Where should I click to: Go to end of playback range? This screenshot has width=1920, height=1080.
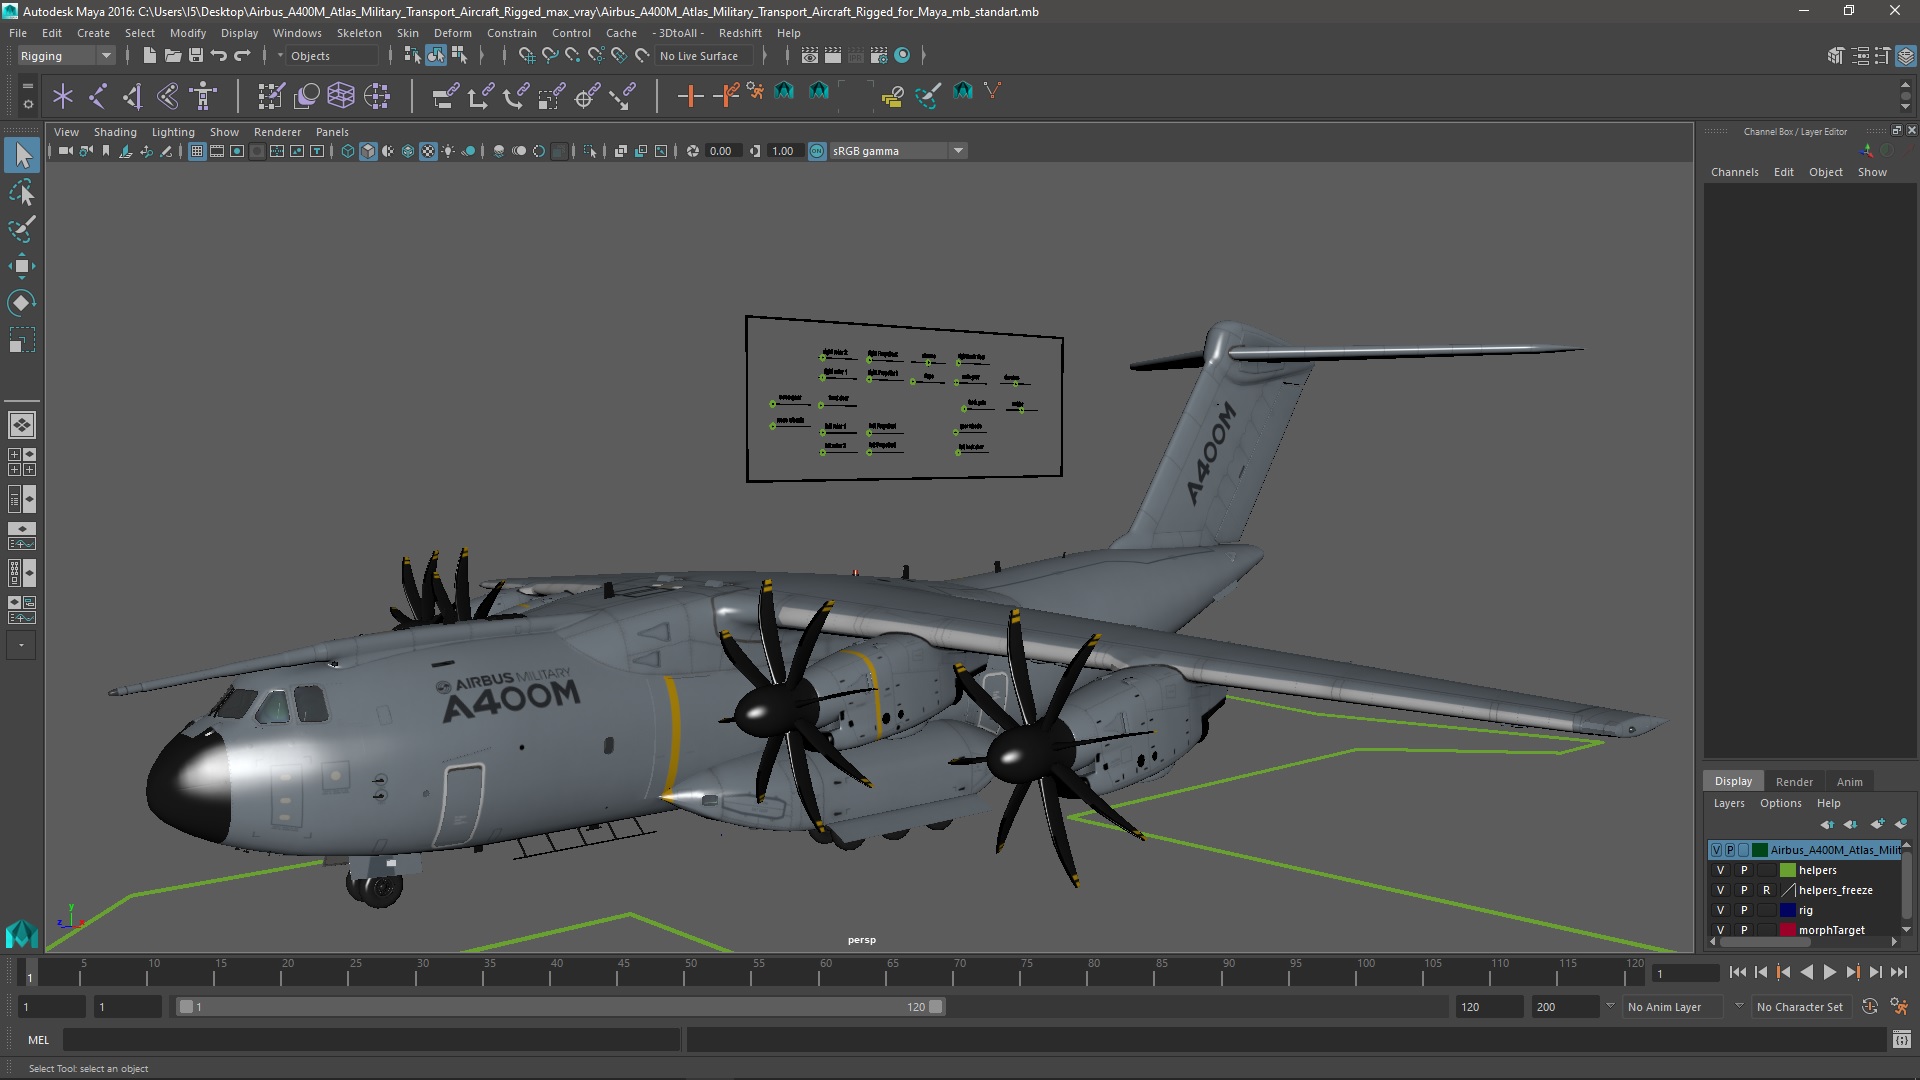click(1898, 972)
